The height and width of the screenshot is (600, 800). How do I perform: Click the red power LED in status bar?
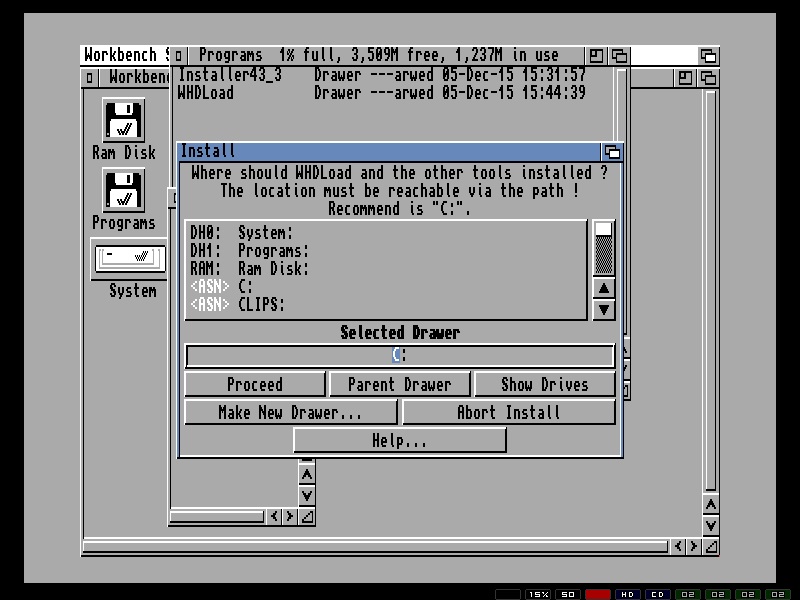[597, 594]
